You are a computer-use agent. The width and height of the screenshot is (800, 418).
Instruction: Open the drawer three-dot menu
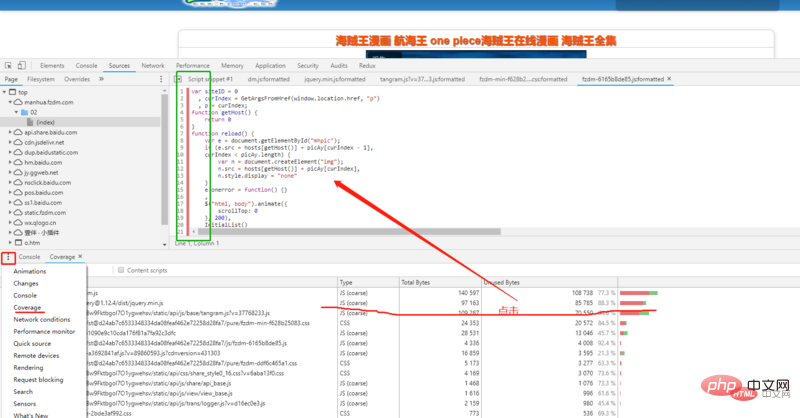tap(8, 257)
